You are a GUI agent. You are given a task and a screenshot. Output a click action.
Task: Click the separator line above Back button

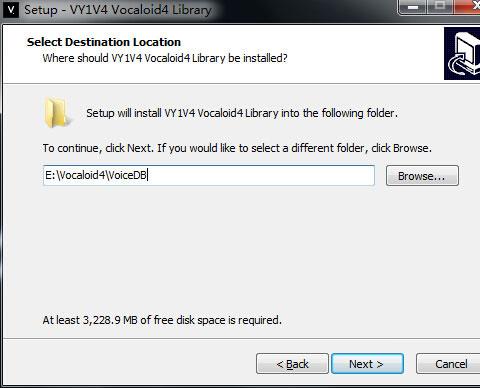[242, 338]
